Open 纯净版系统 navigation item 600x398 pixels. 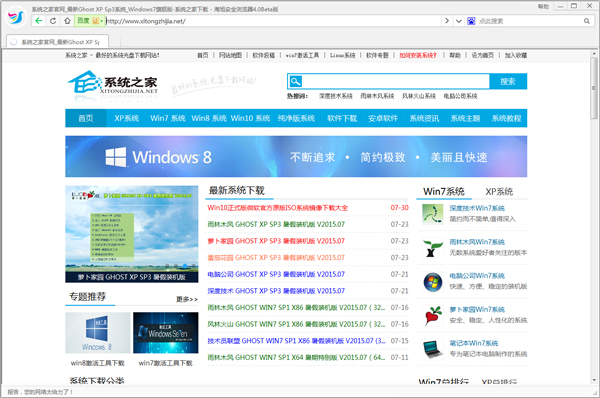click(296, 118)
